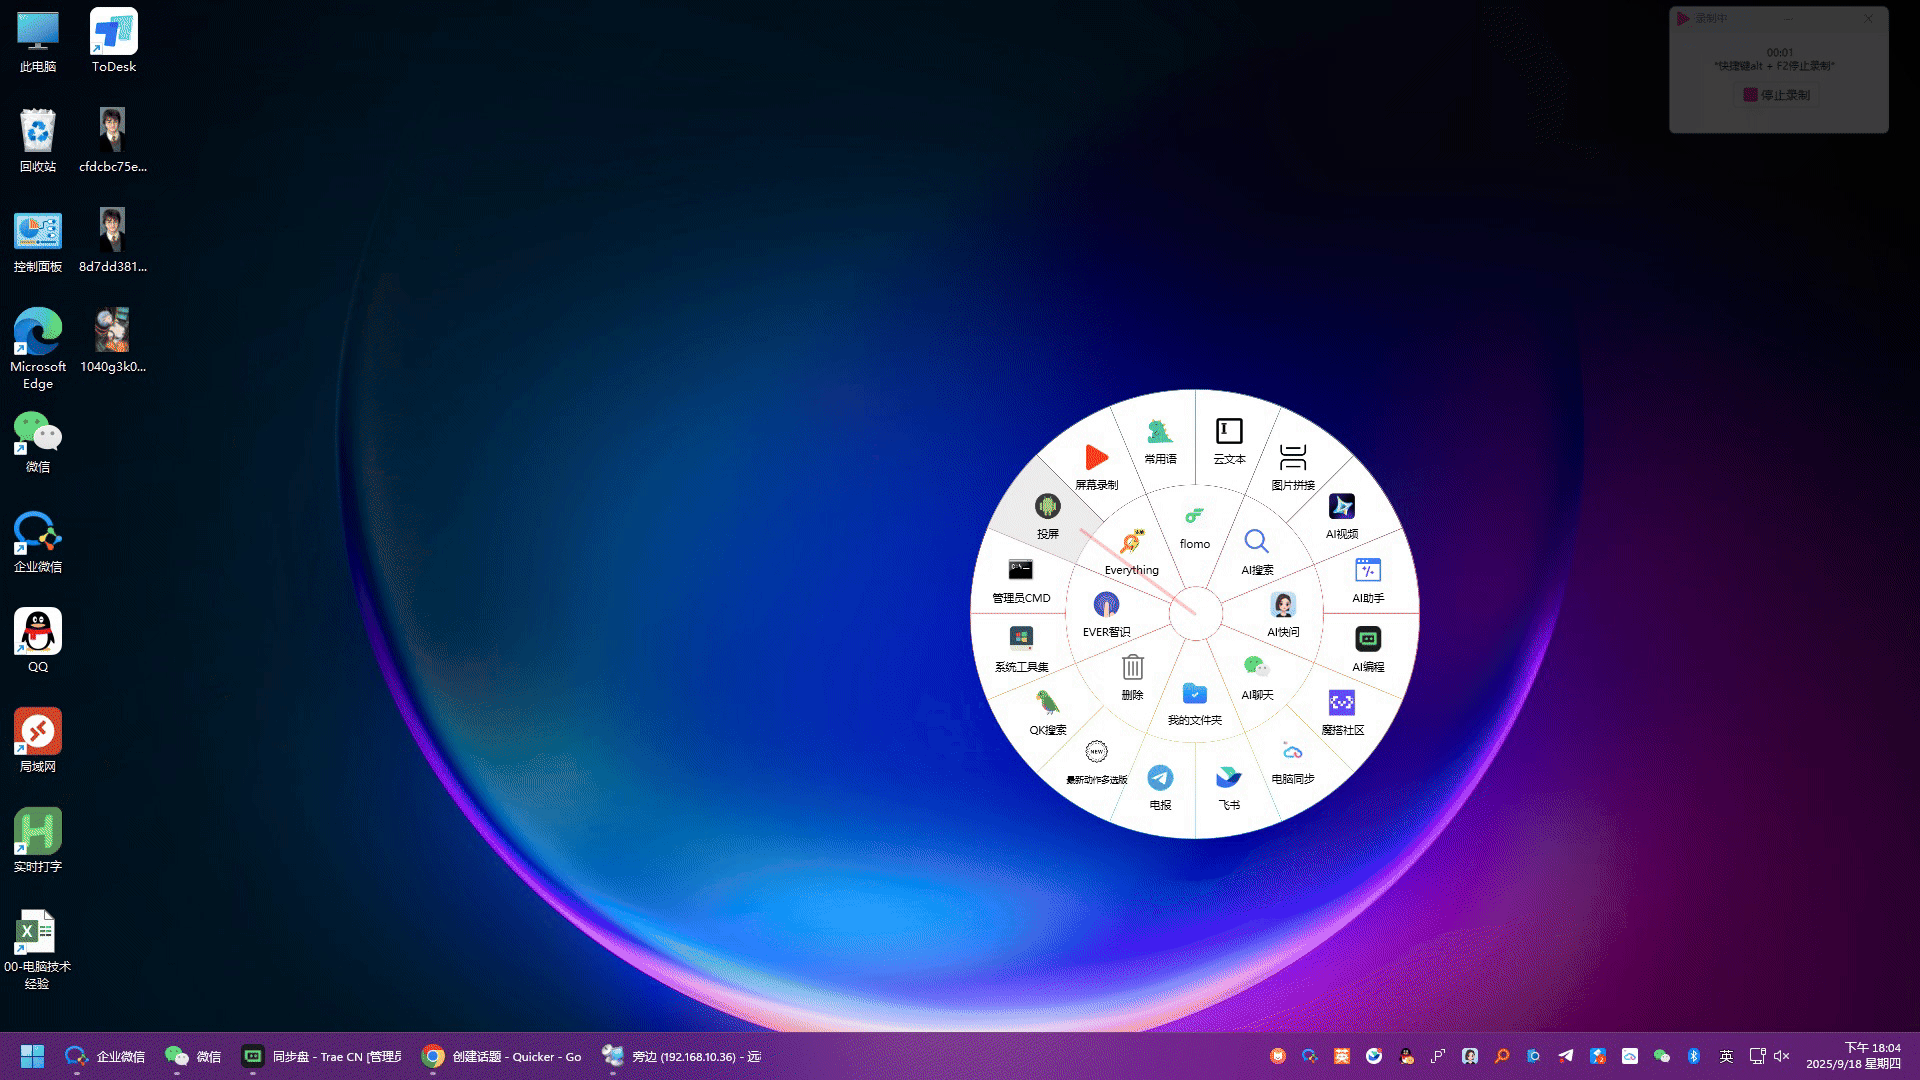The width and height of the screenshot is (1920, 1080).
Task: Open the network icon in the system tray
Action: (1757, 1056)
